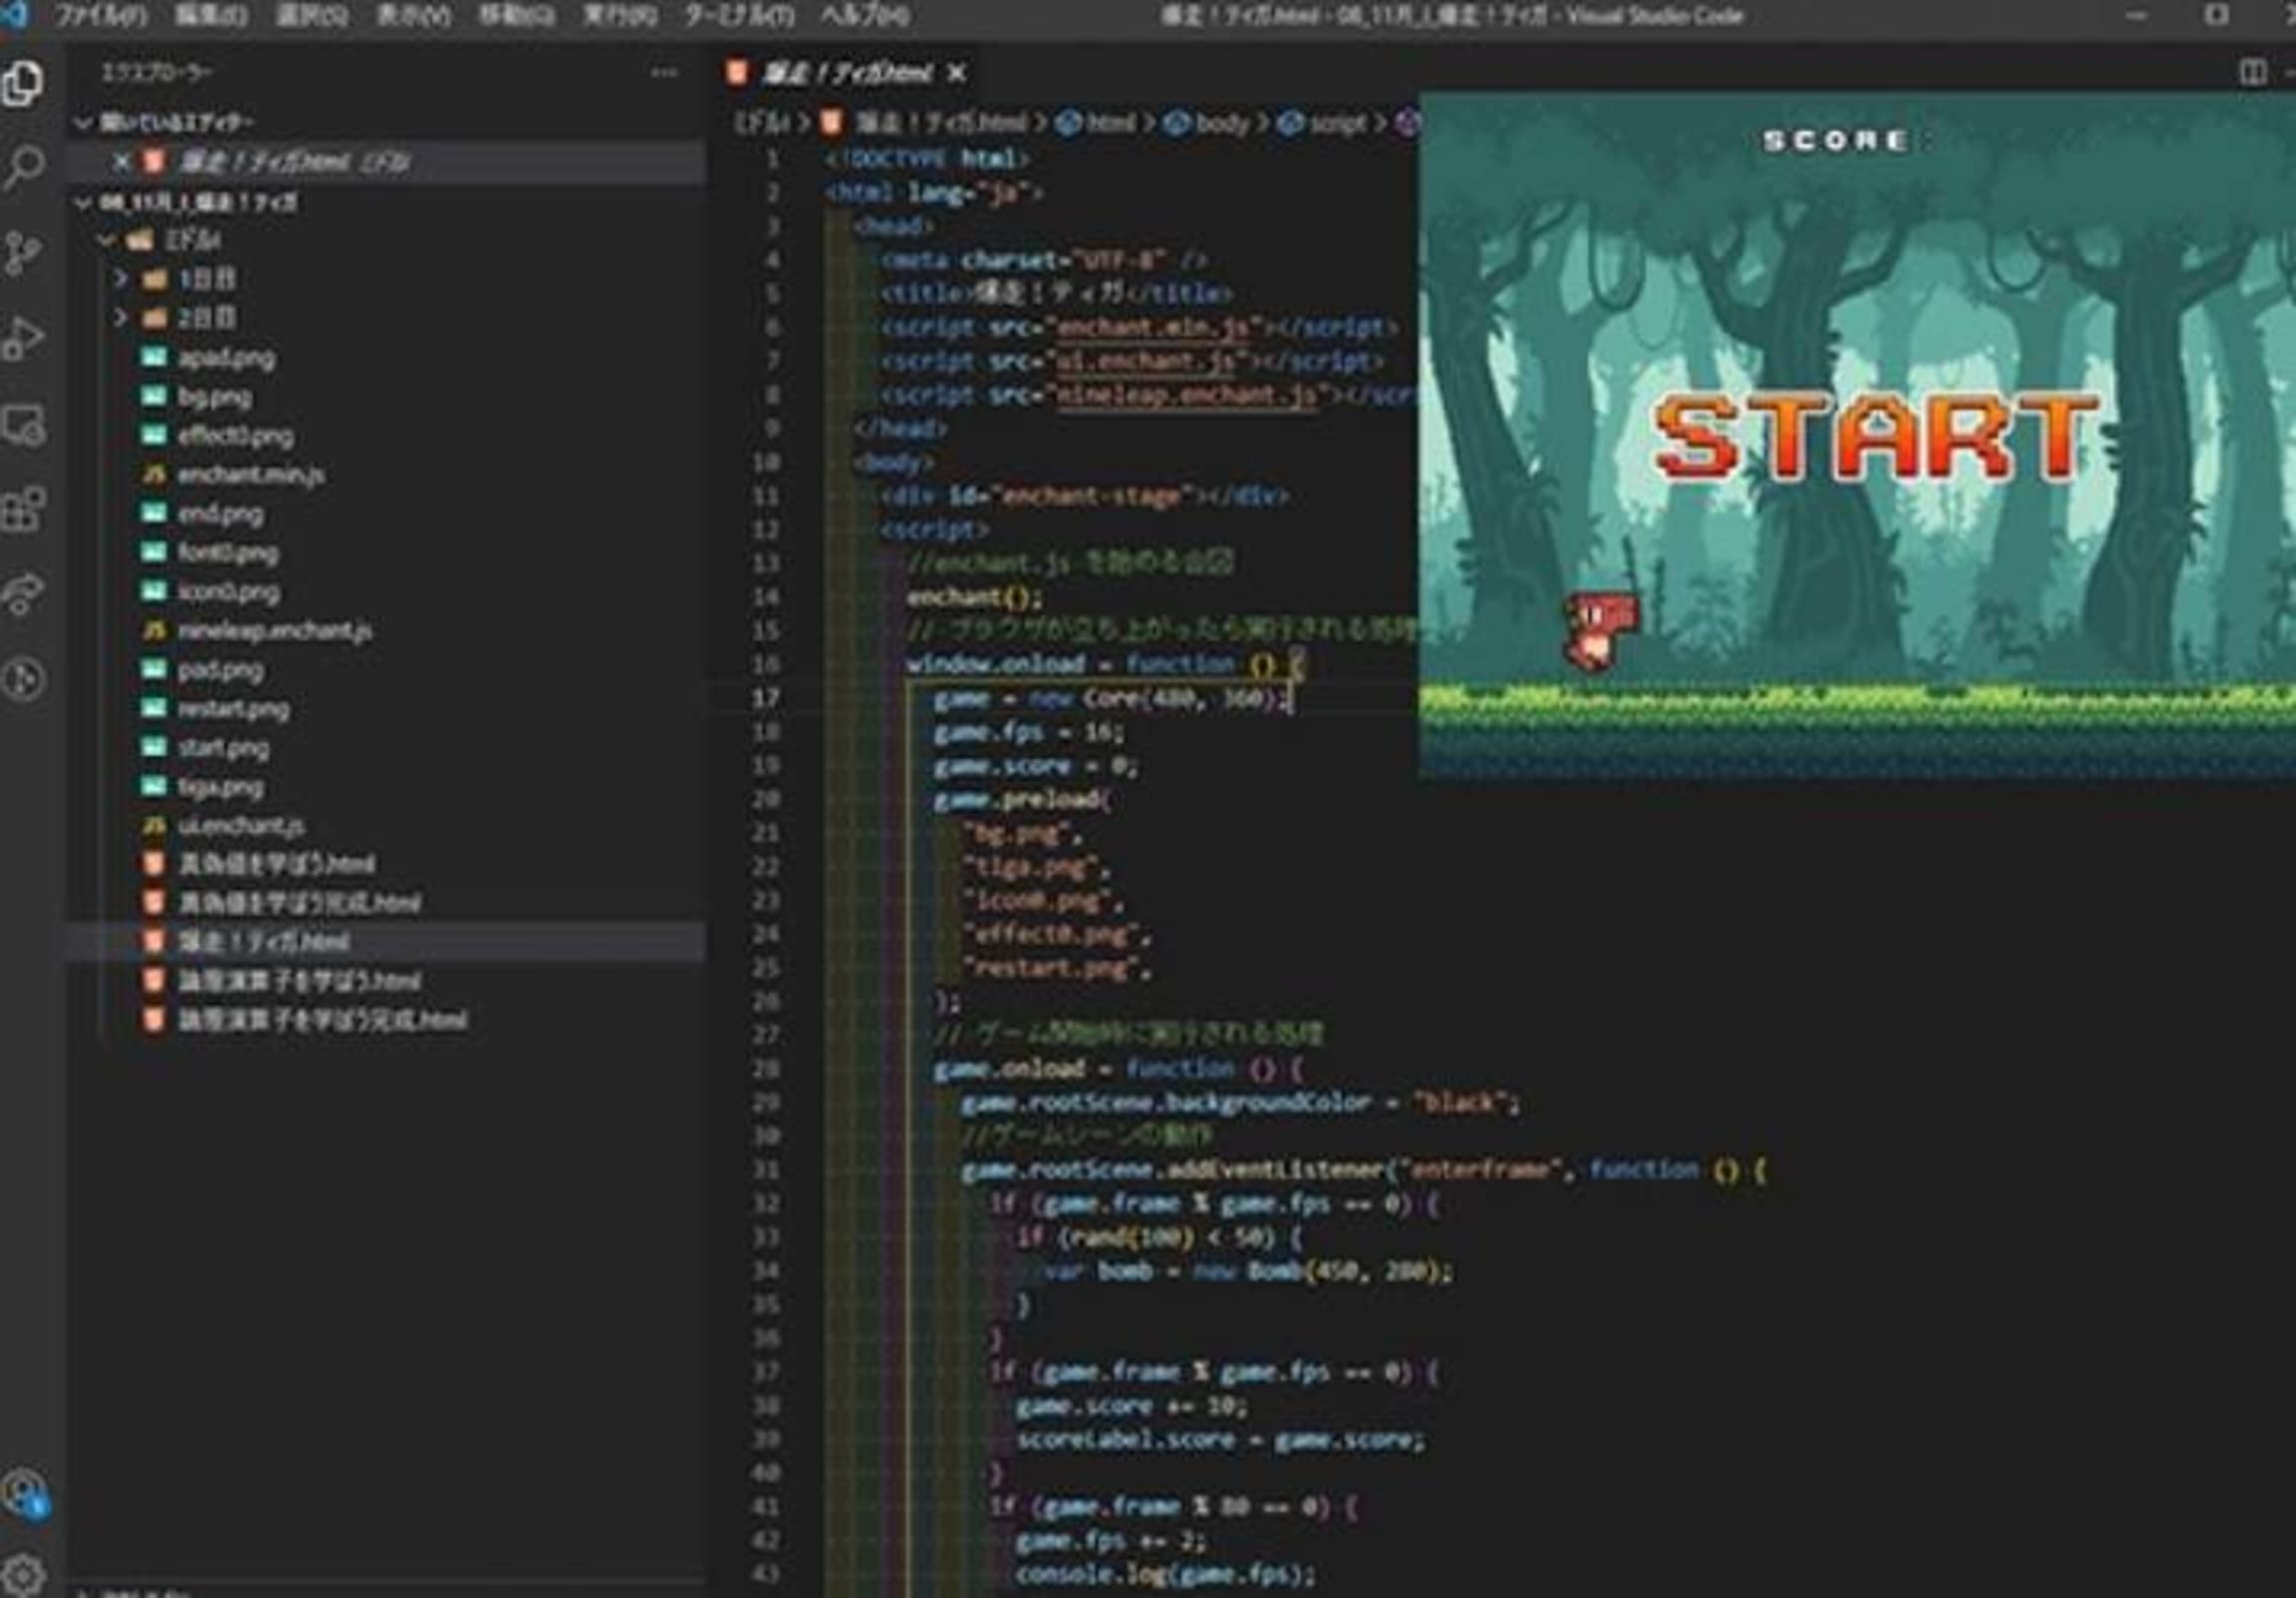The width and height of the screenshot is (2296, 1598).
Task: Open the Search view icon
Action: click(x=24, y=166)
